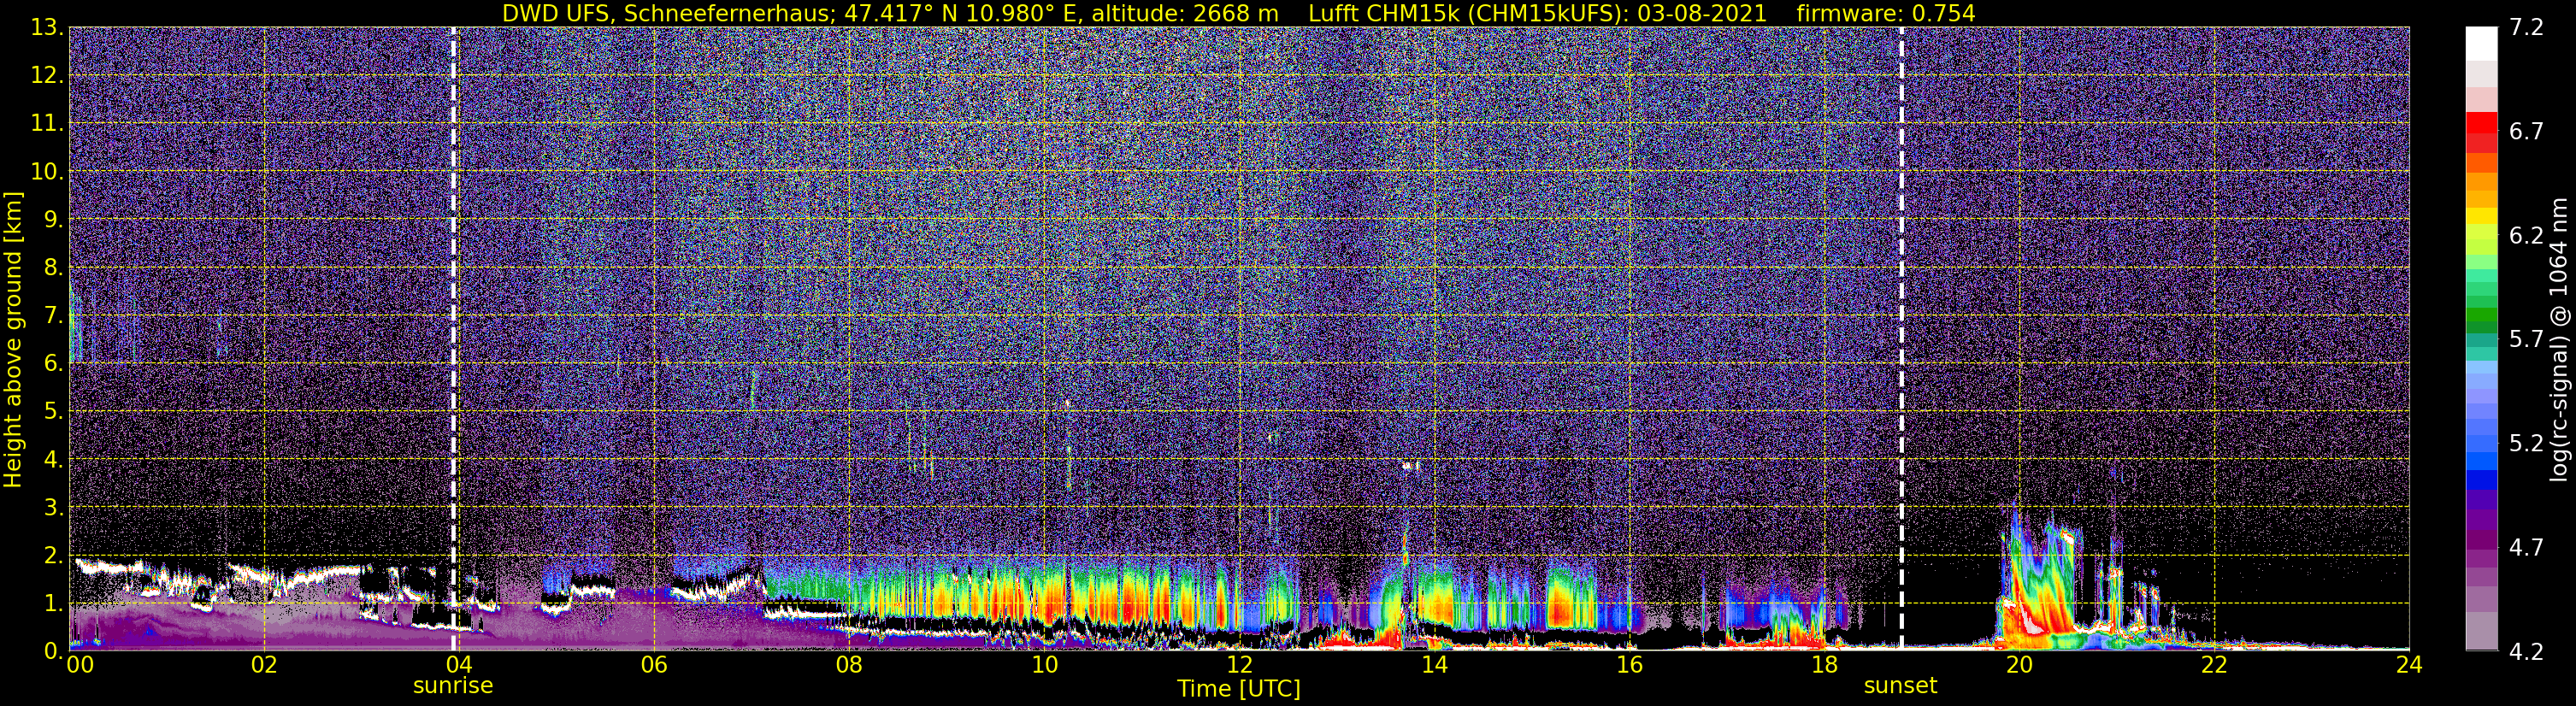This screenshot has height=706, width=2576.
Task: Click the colorbar tick value 6.2
Action: (2526, 236)
